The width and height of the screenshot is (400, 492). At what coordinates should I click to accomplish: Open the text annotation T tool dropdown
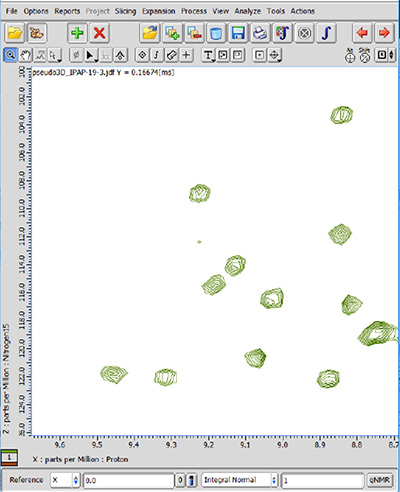(208, 55)
